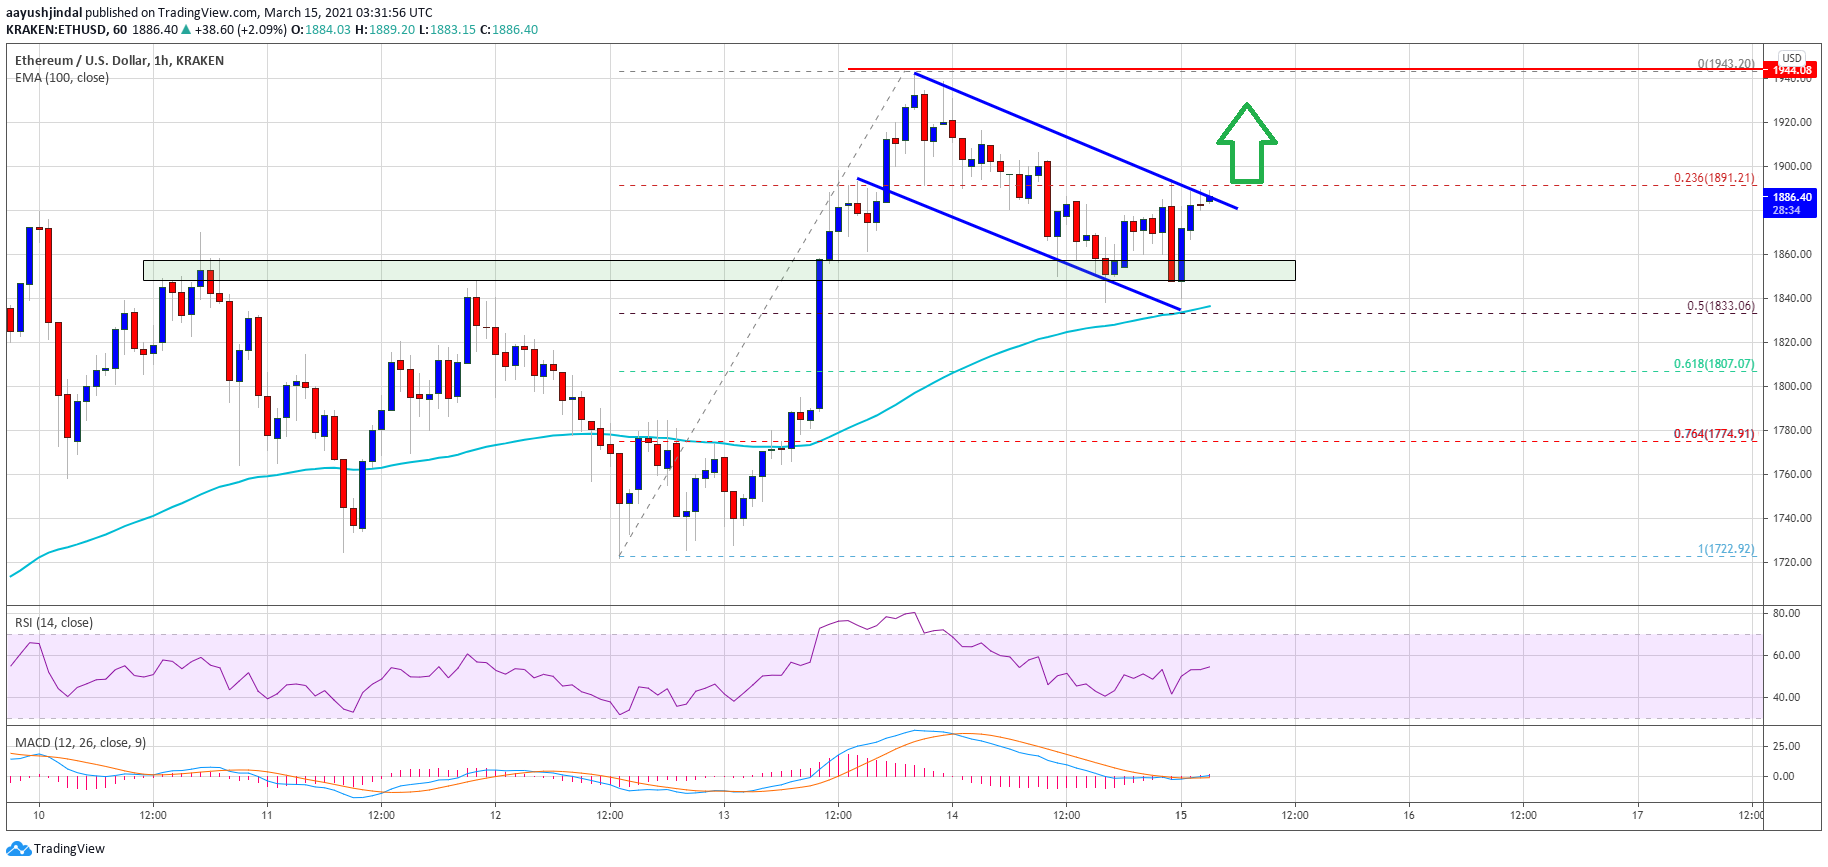
Task: Click the current price label 1886.40
Action: pyautogui.click(x=1792, y=203)
